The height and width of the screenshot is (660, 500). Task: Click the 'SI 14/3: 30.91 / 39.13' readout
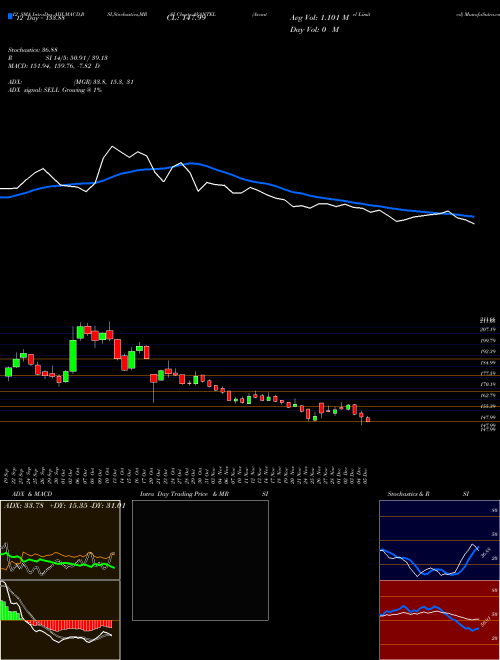(x=77, y=58)
